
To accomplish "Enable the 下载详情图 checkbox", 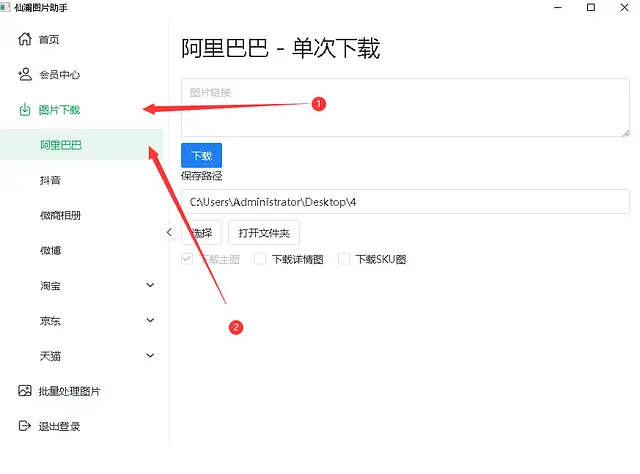I will (x=260, y=259).
